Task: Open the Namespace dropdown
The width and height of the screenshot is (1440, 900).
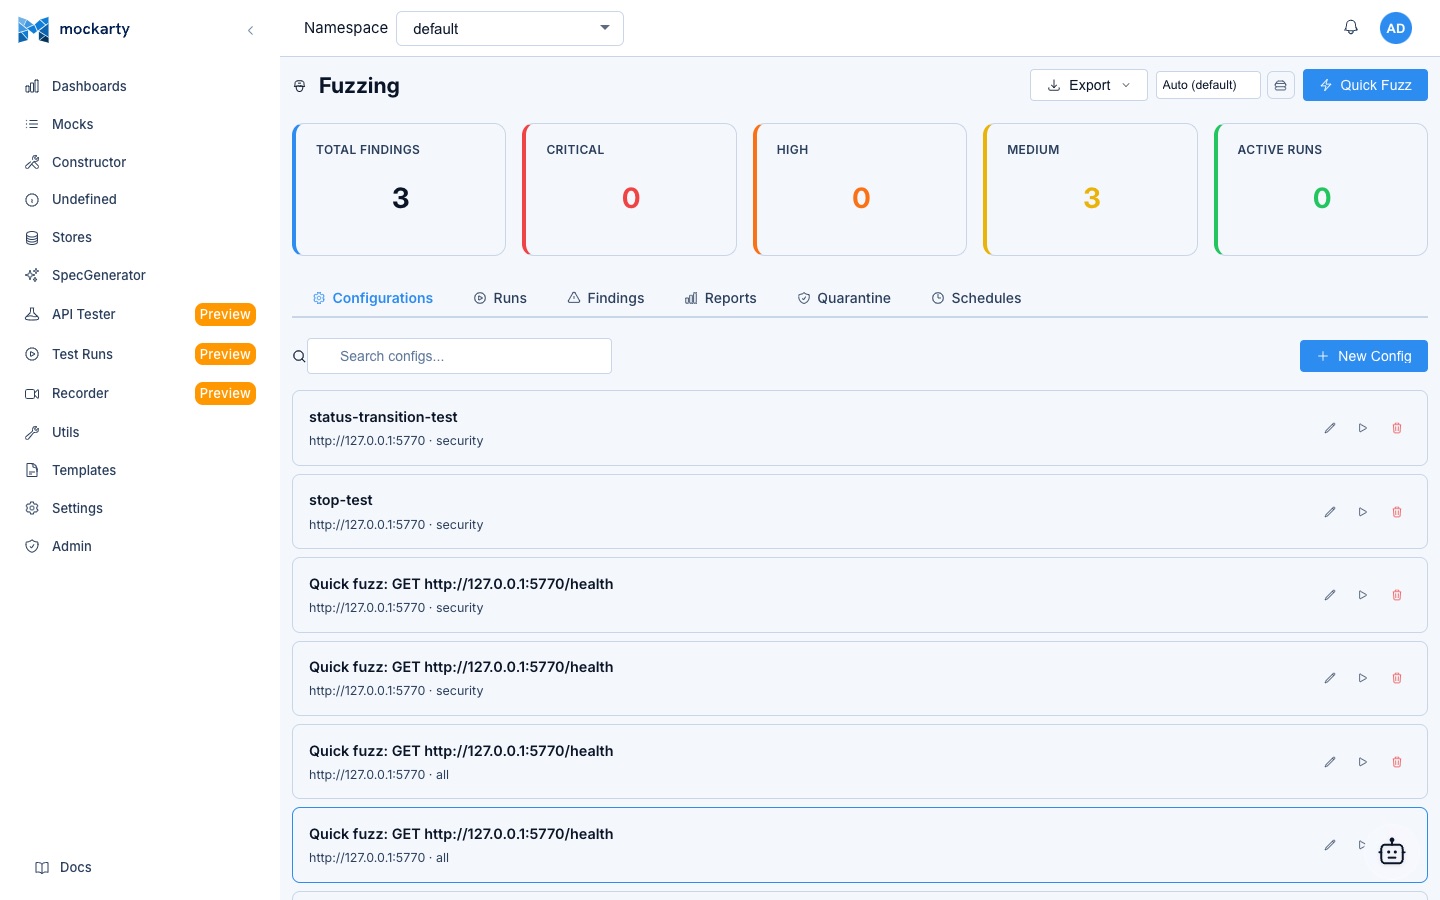Action: coord(510,28)
